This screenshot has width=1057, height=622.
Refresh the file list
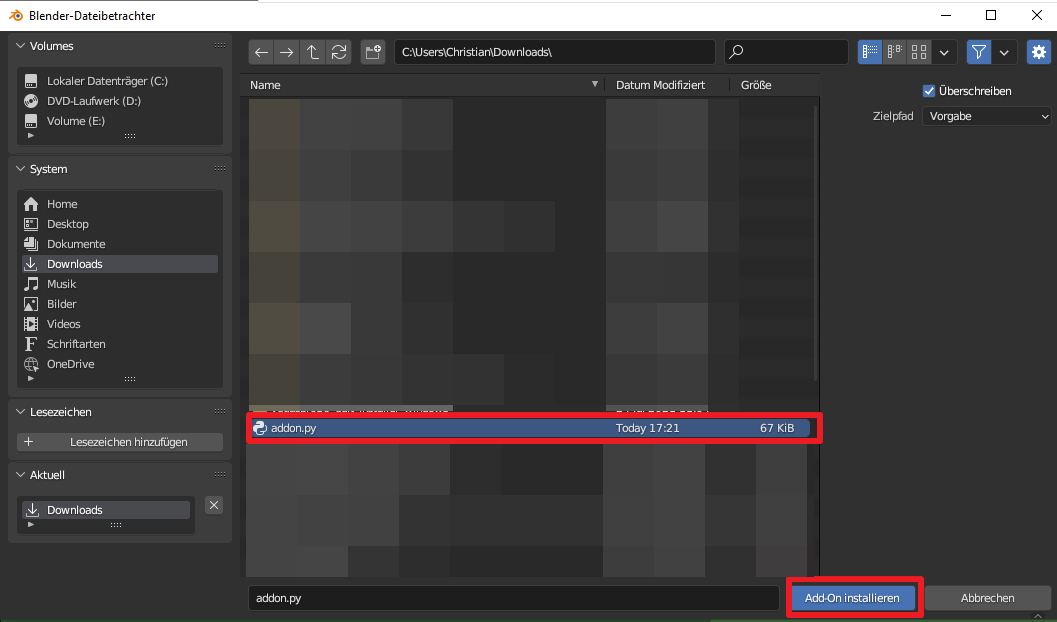point(339,52)
